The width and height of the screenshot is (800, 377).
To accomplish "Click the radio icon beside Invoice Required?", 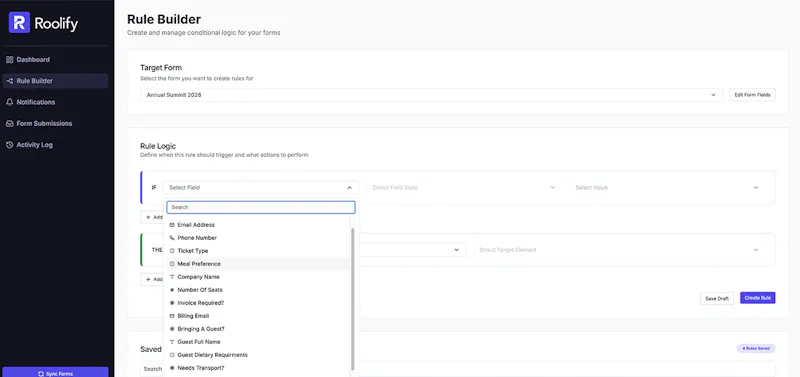I will click(x=172, y=303).
